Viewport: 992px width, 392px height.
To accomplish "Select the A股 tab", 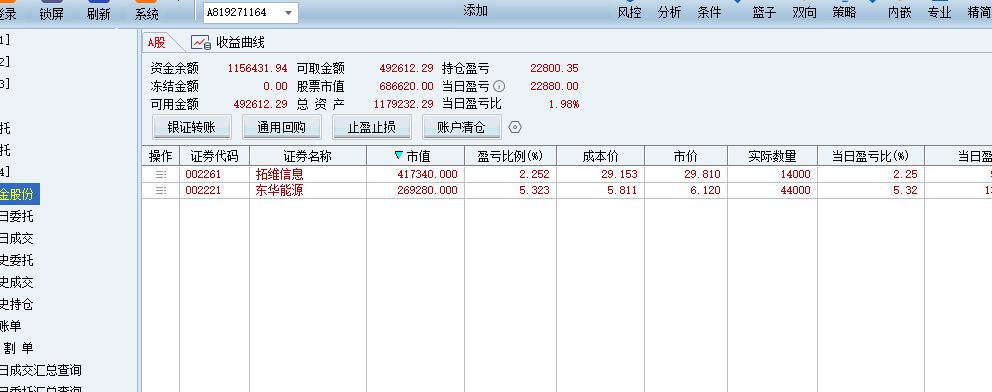I will (157, 42).
